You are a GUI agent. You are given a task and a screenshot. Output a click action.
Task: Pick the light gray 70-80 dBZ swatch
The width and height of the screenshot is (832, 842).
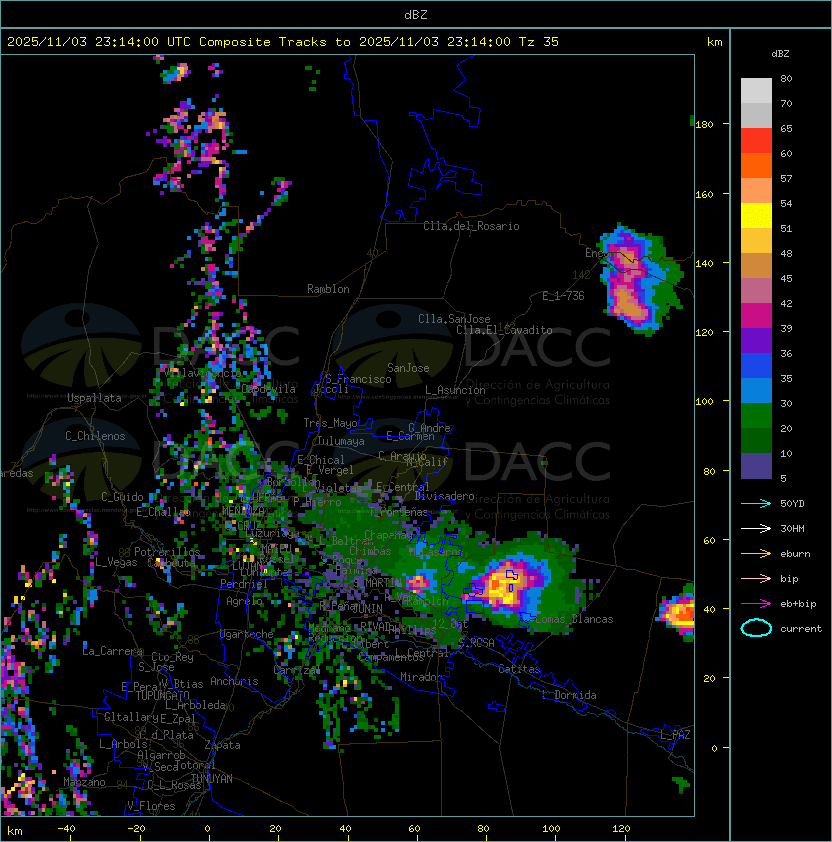click(x=756, y=91)
